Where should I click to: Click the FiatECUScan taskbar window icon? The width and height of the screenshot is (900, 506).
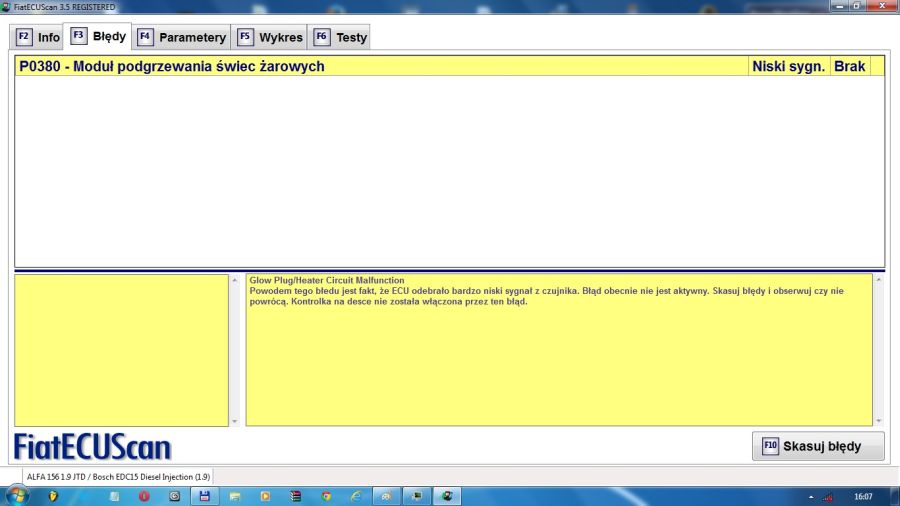[447, 496]
